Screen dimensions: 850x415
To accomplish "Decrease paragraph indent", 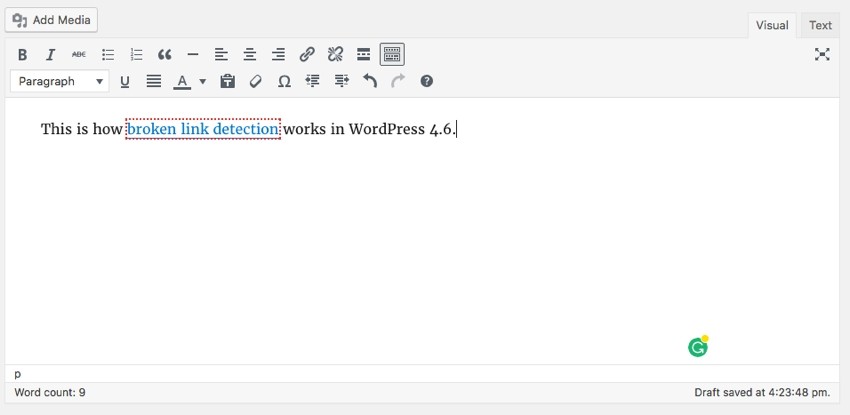I will coord(312,81).
